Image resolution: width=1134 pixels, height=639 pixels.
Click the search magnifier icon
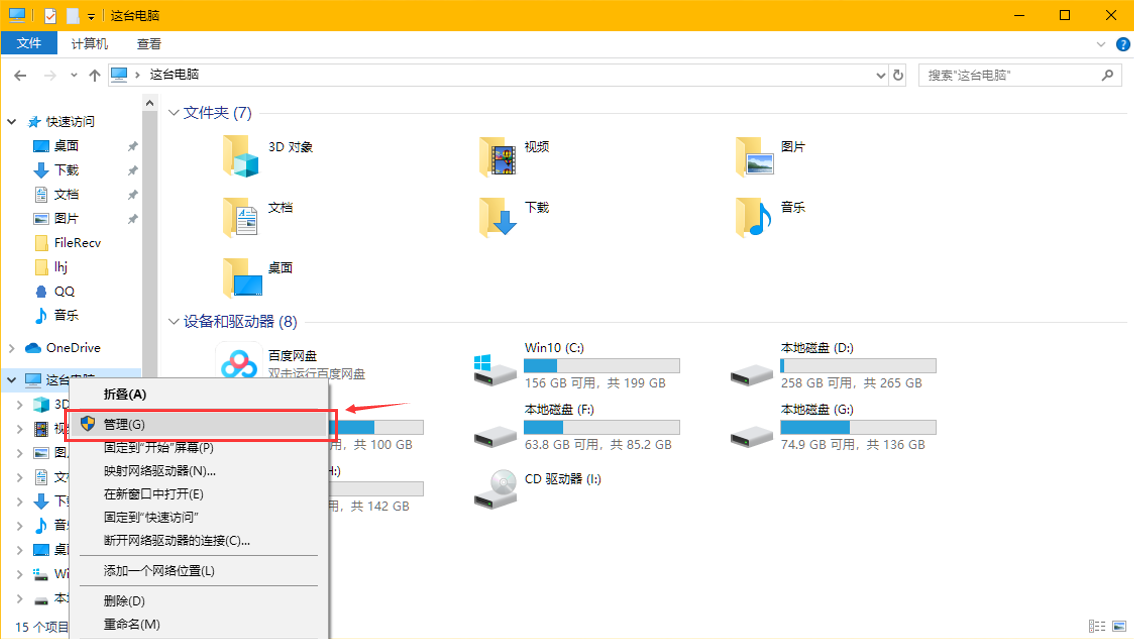[x=1107, y=74]
